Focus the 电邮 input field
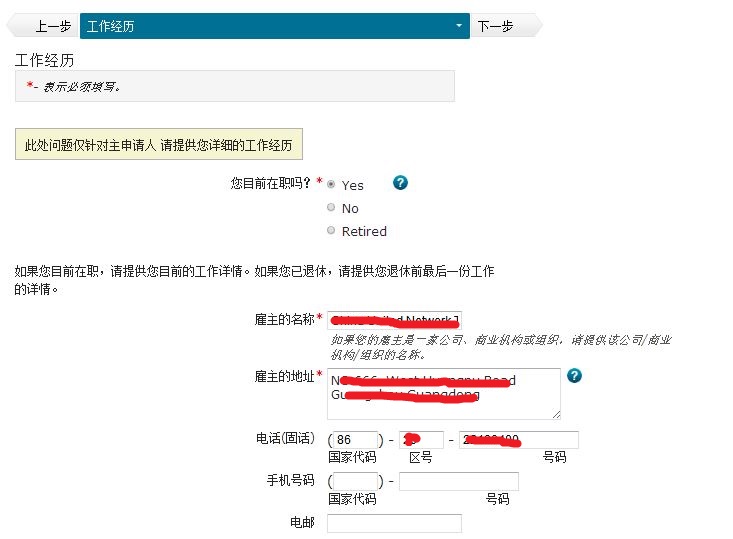The height and width of the screenshot is (539, 733). pyautogui.click(x=394, y=523)
